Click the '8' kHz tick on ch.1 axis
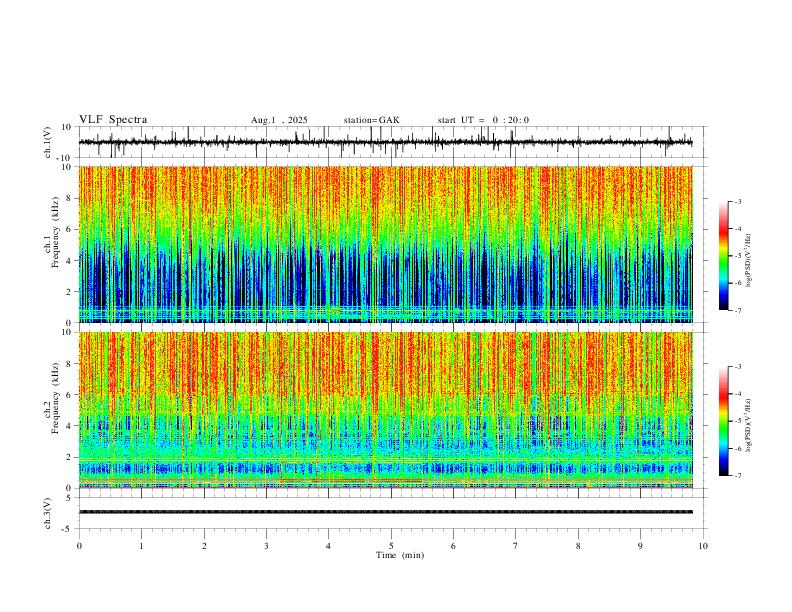The image size is (792, 612). tap(71, 198)
